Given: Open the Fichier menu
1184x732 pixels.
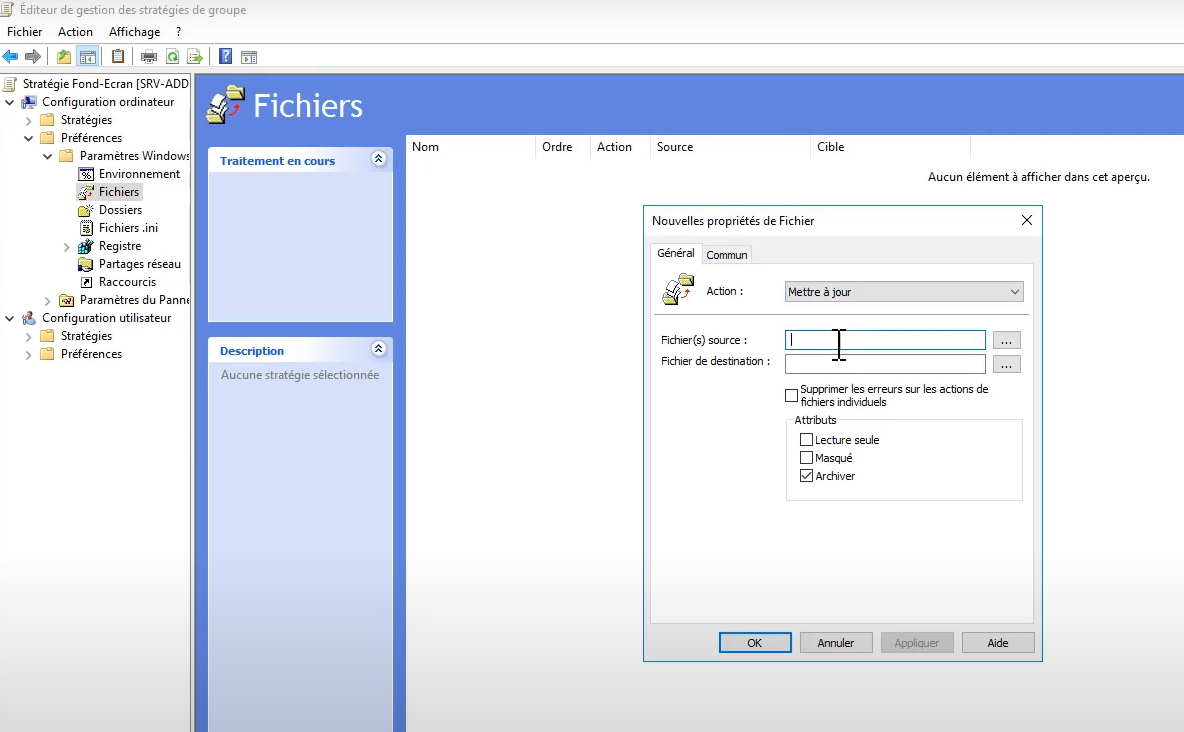Looking at the screenshot, I should [x=25, y=32].
